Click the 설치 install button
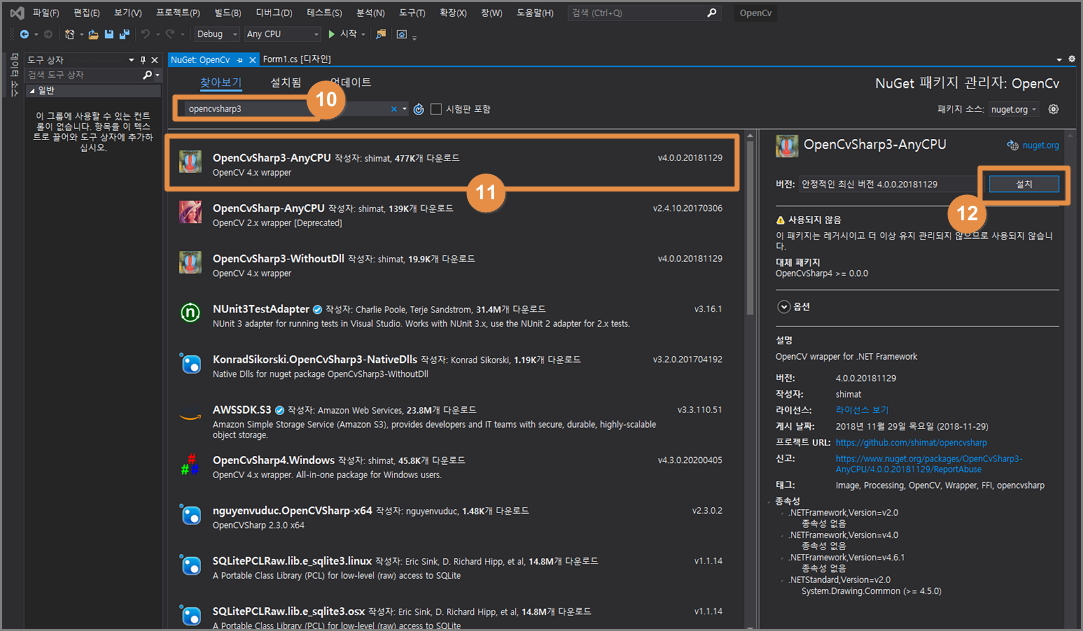 [x=1024, y=184]
